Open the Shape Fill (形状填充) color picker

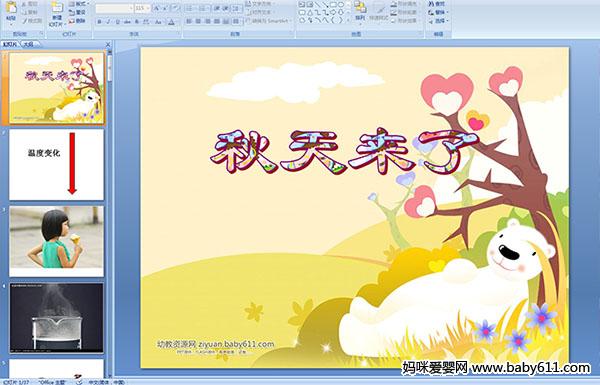pos(406,4)
